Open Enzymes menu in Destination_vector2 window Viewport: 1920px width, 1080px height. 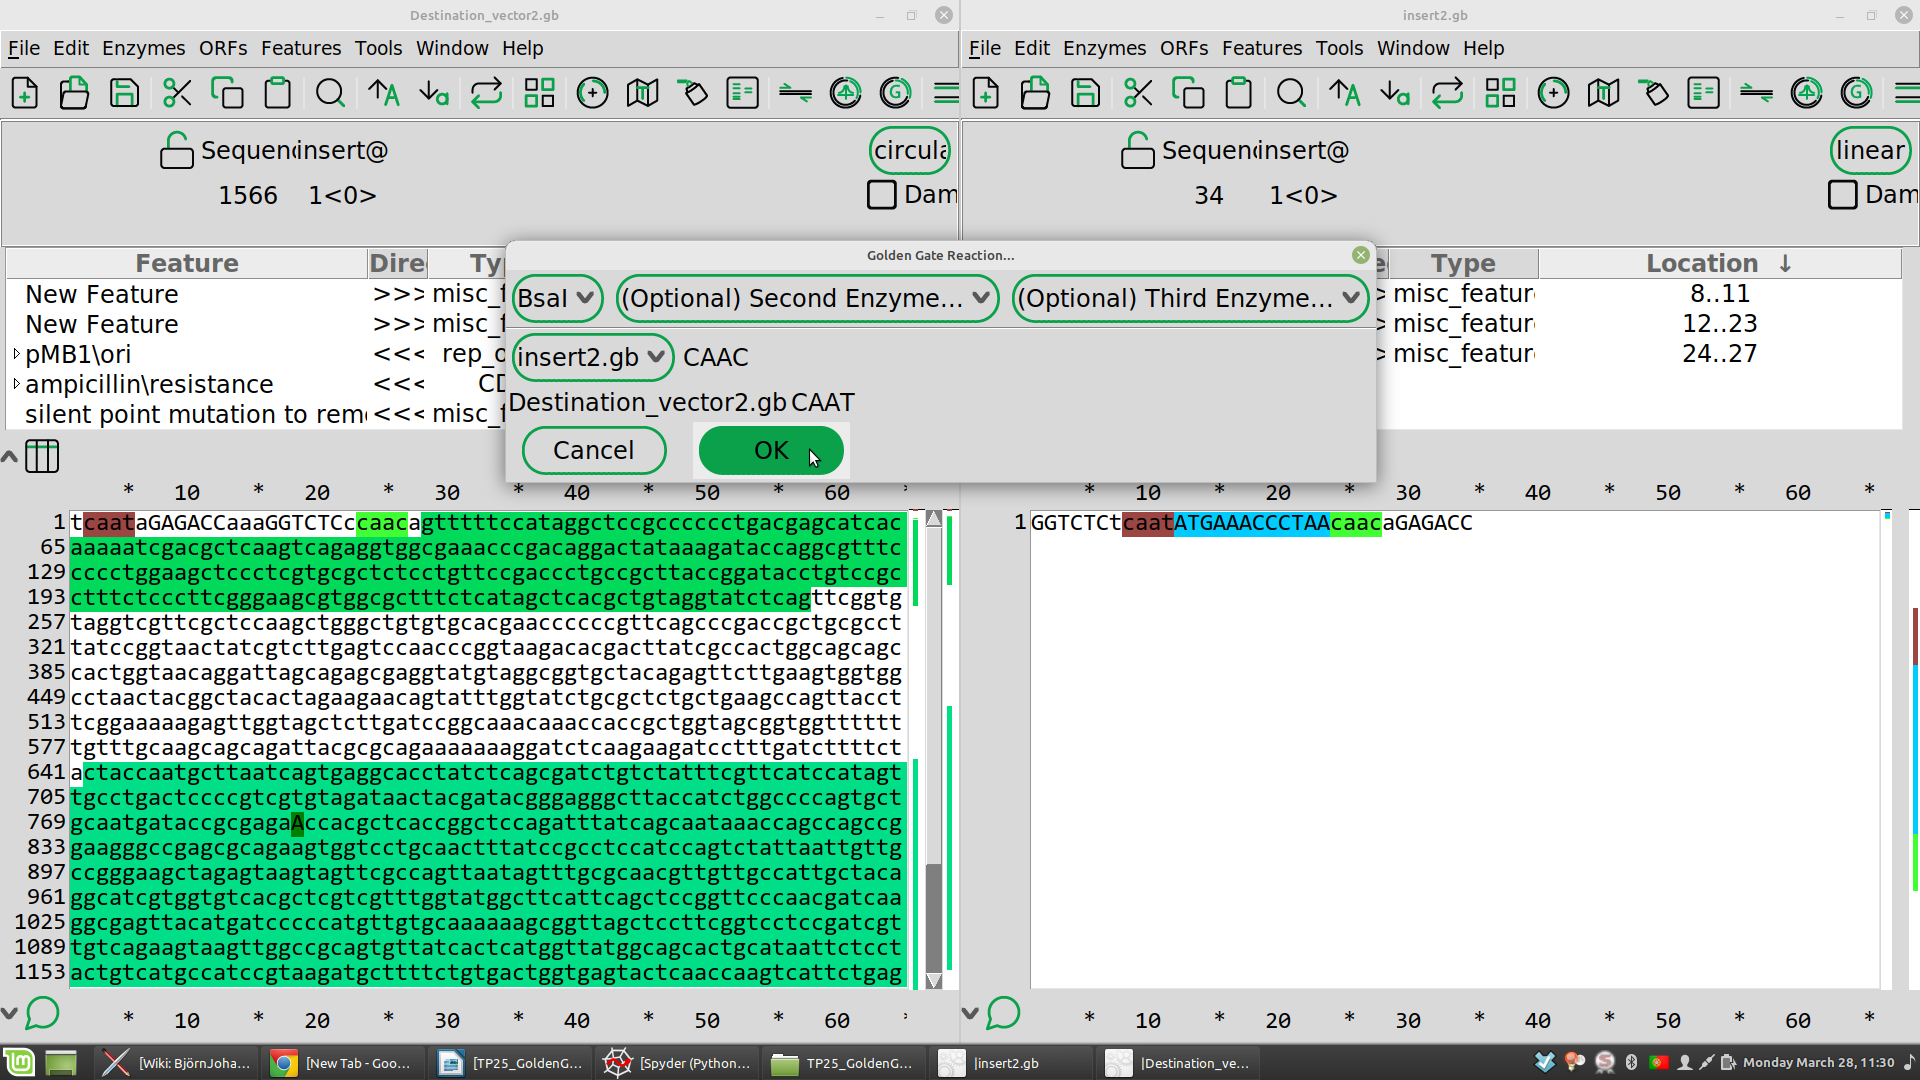coord(143,48)
